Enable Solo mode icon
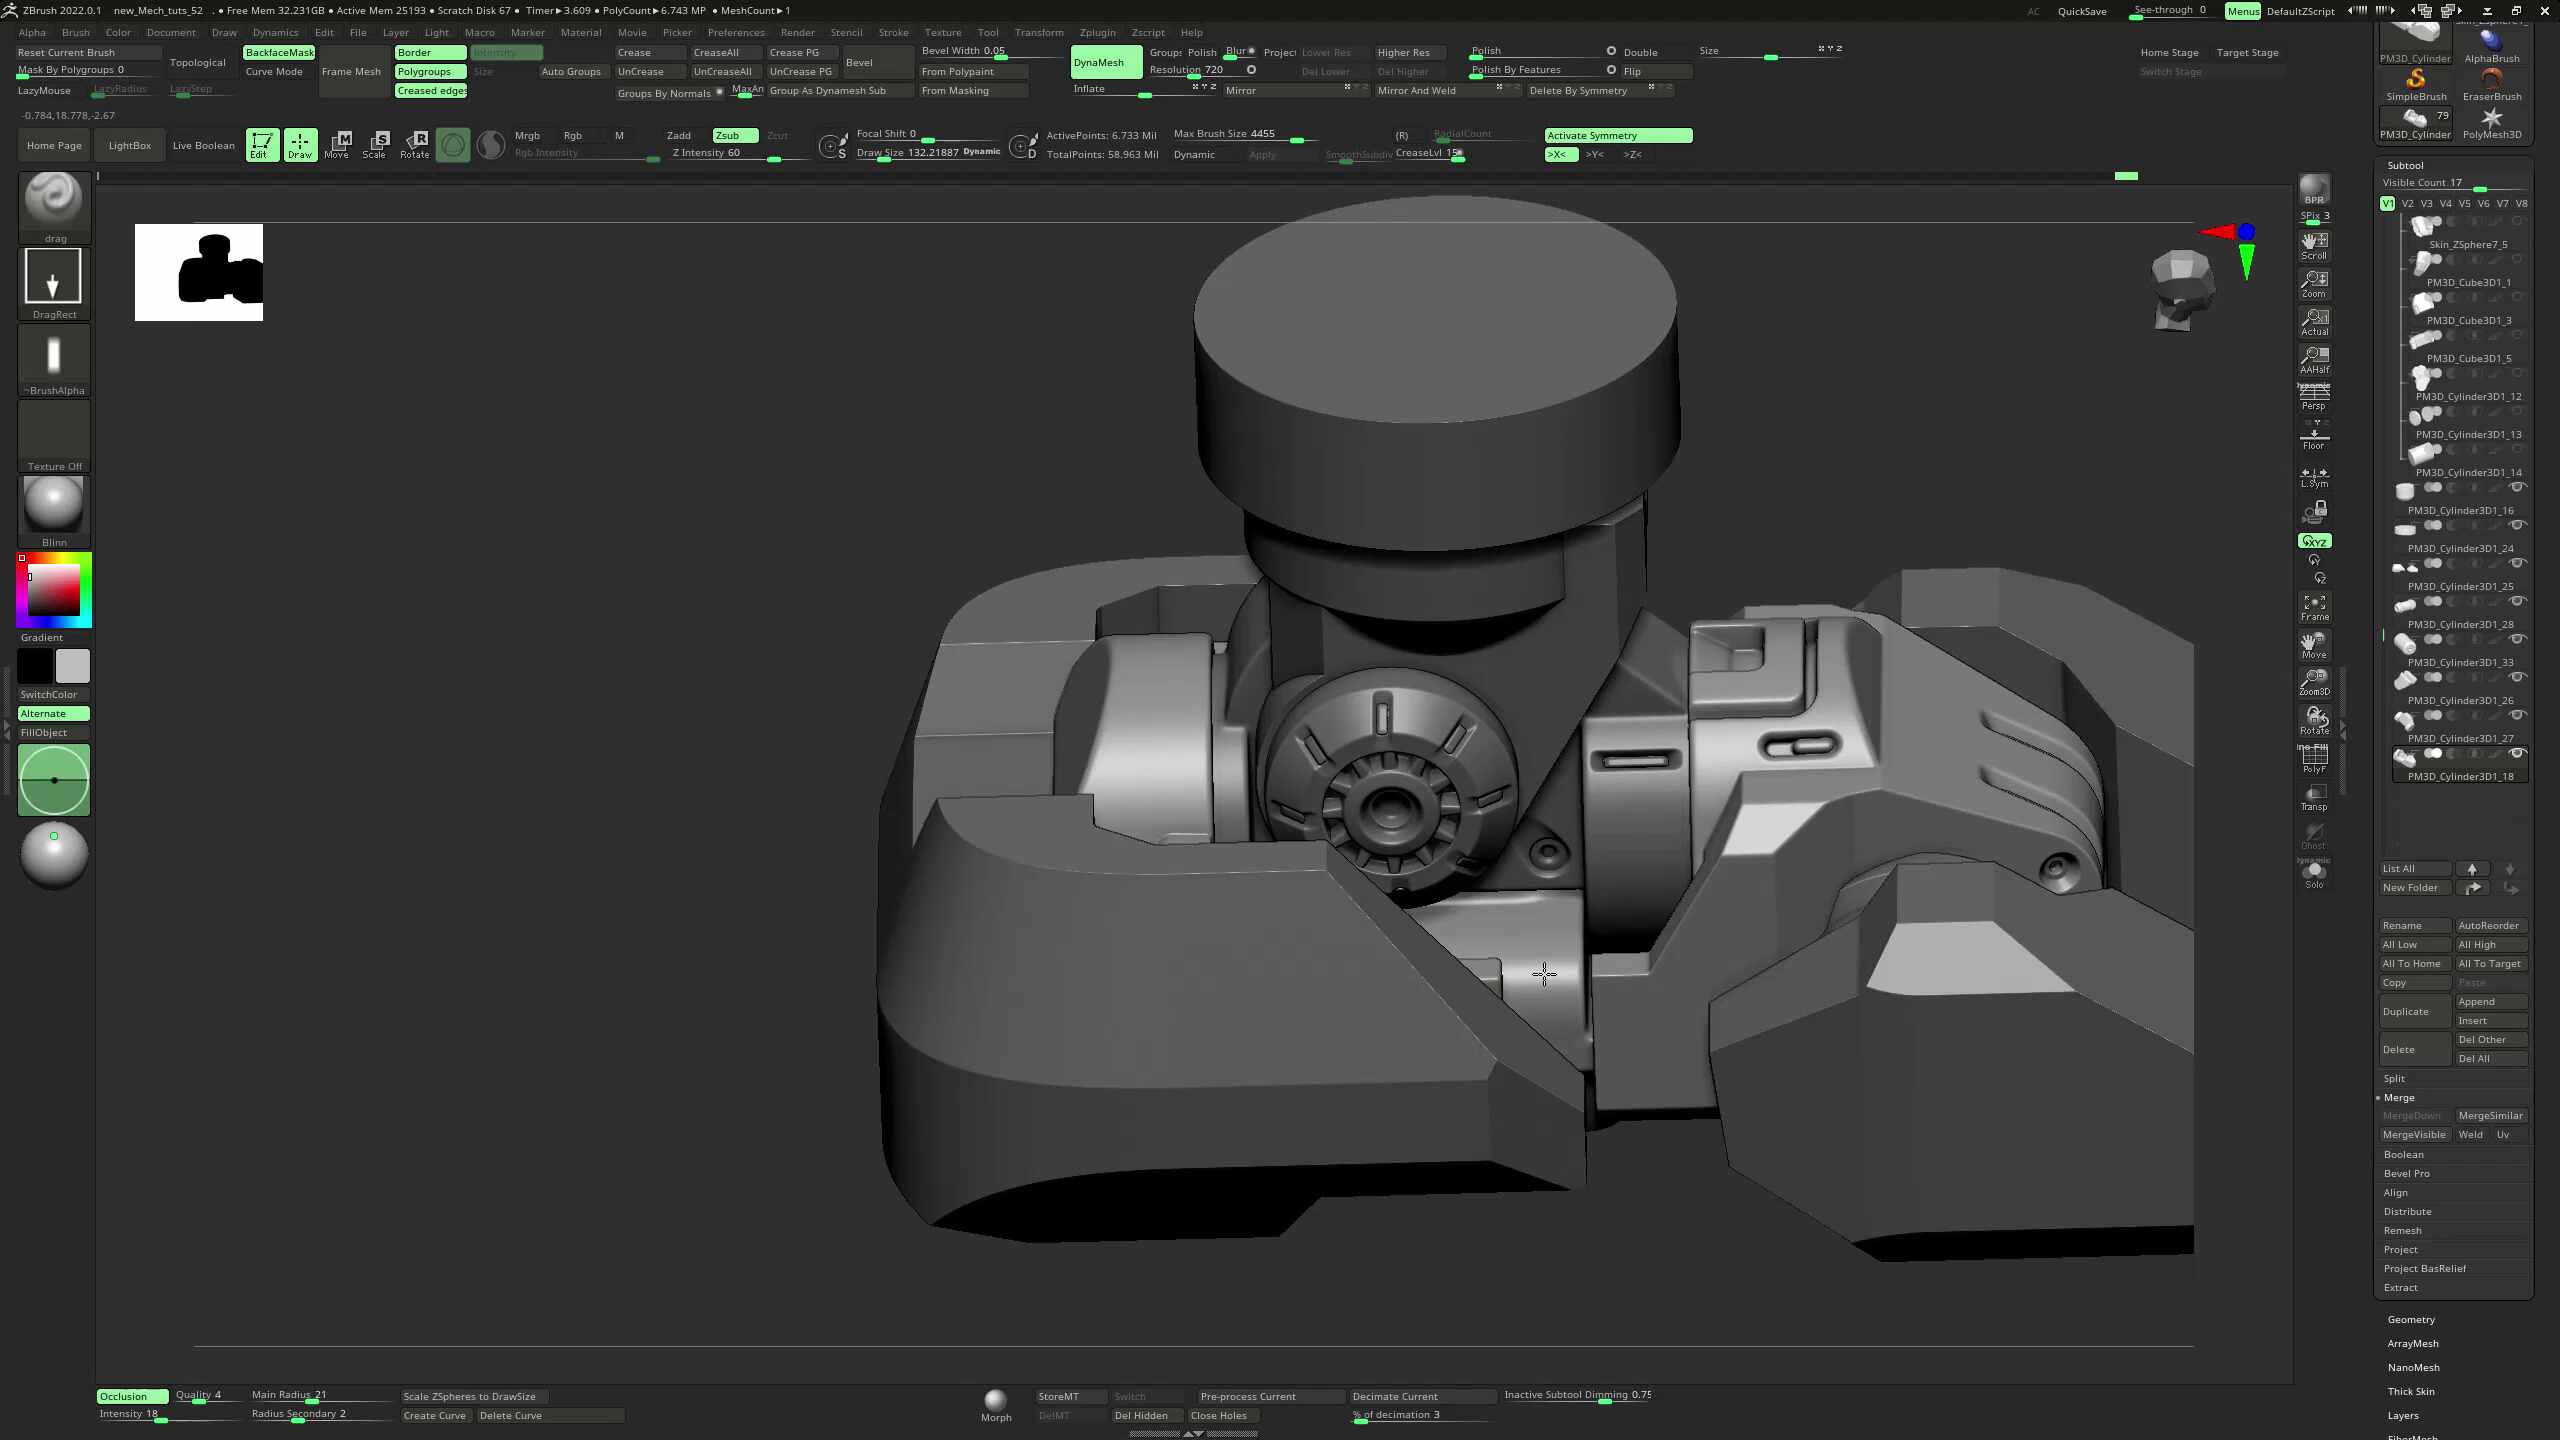The height and width of the screenshot is (1440, 2560). point(2314,874)
